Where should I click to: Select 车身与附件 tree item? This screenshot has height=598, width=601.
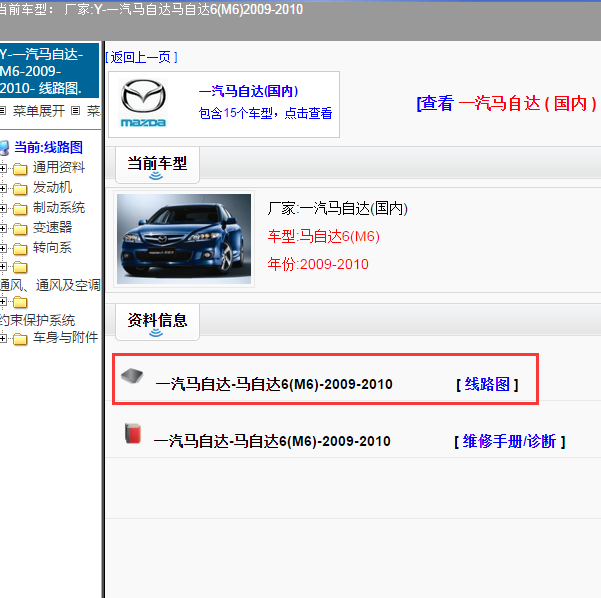click(65, 337)
